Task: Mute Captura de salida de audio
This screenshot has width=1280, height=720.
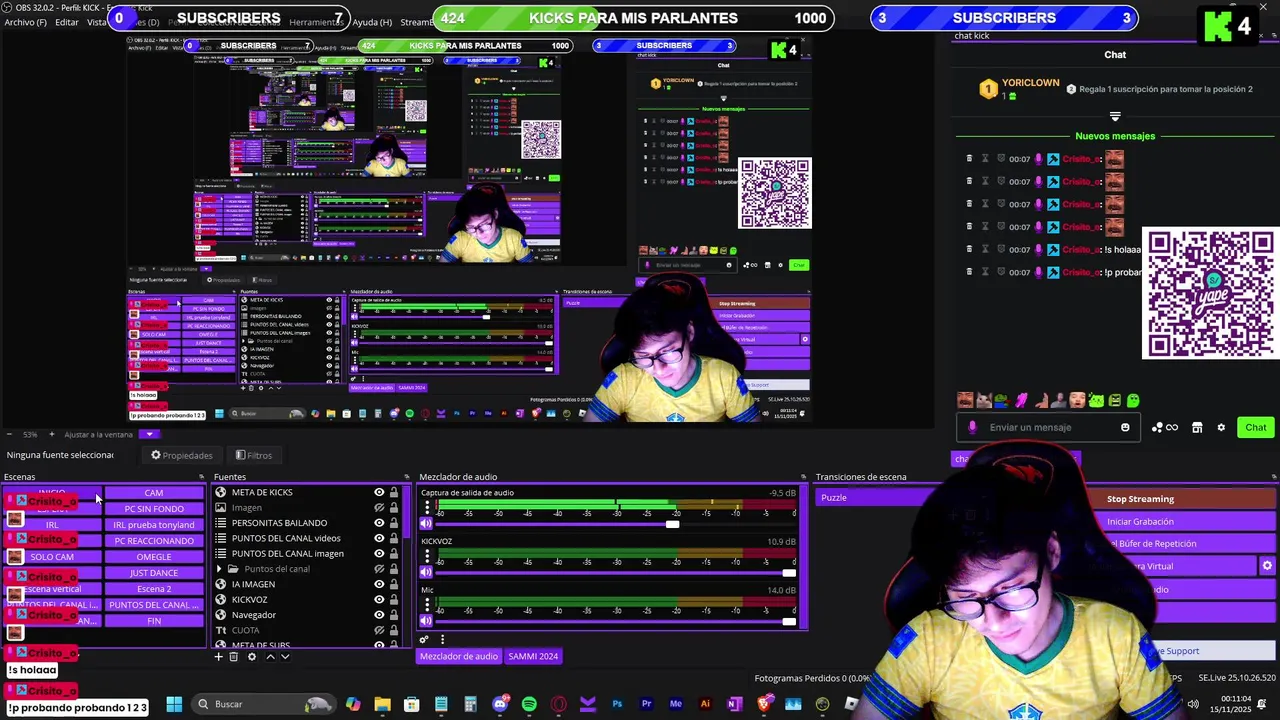Action: coord(426,523)
